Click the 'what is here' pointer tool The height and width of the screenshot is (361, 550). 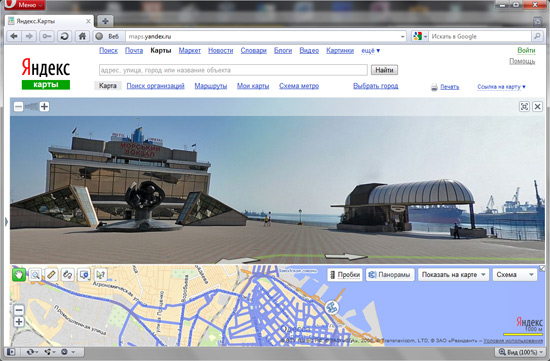point(100,275)
